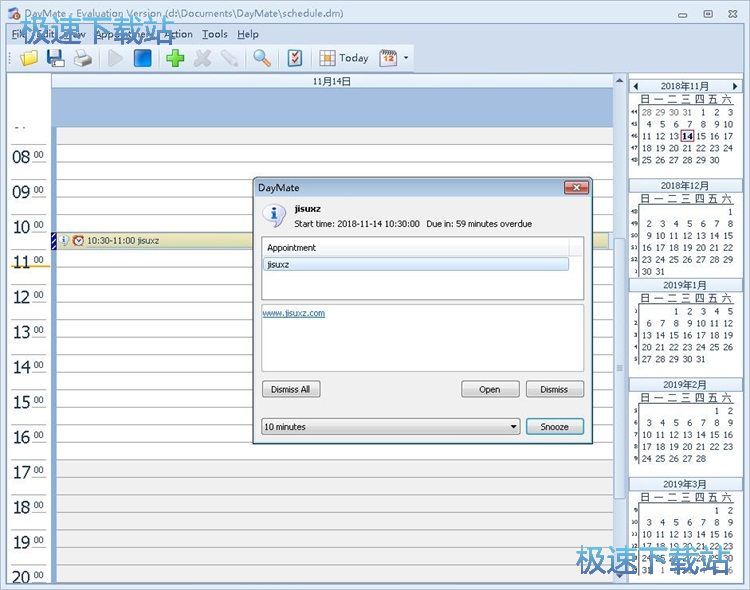Click the 11月14日 day column header
Viewport: 750px width, 590px height.
332,81
